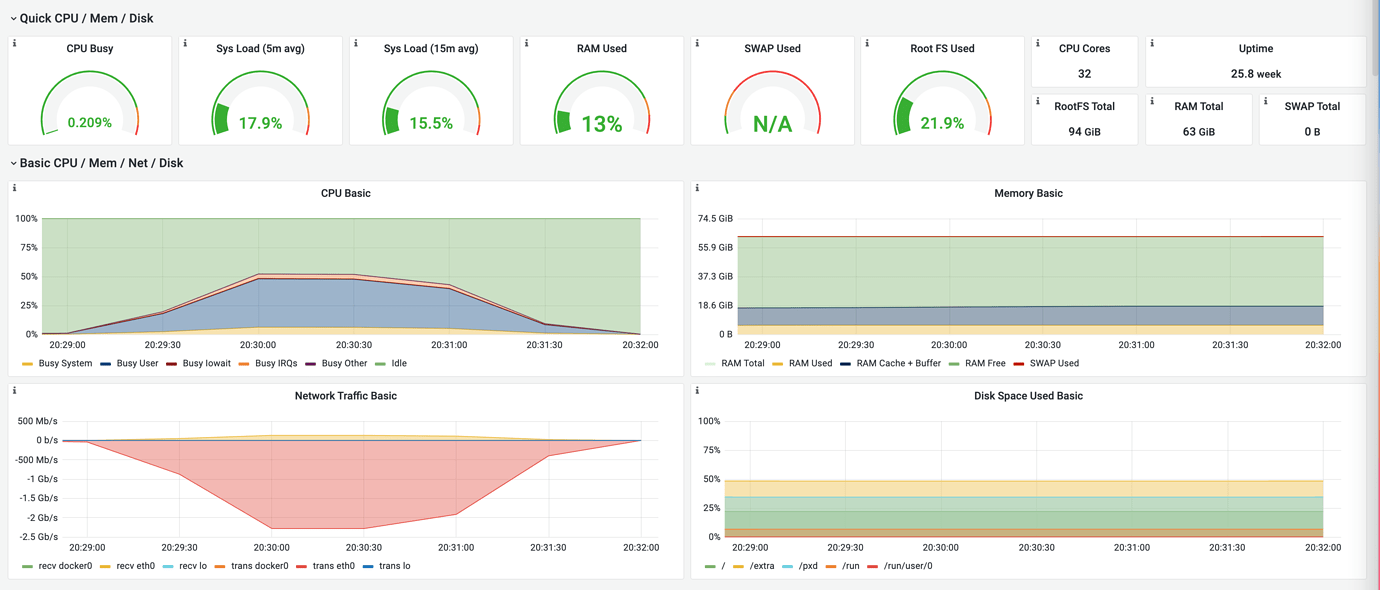Viewport: 1380px width, 590px height.
Task: Click the info icon on CPU Basic panel
Action: tap(12, 188)
